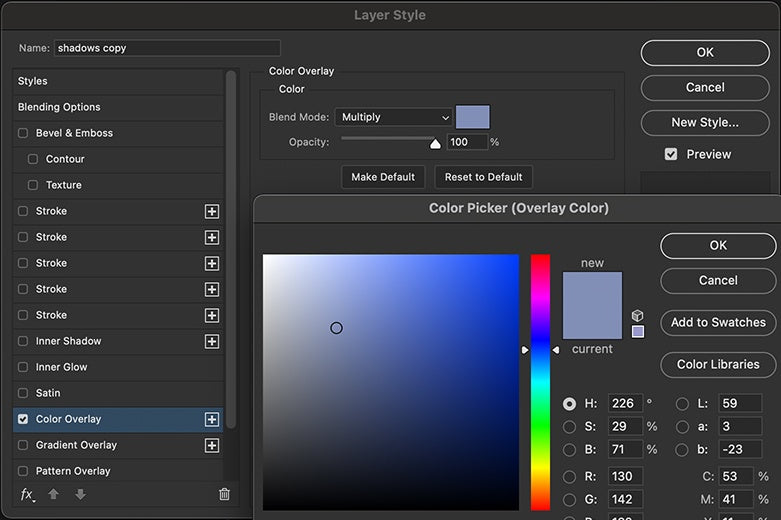Enable the Inner Glow checkbox
The height and width of the screenshot is (520, 781).
pos(23,367)
